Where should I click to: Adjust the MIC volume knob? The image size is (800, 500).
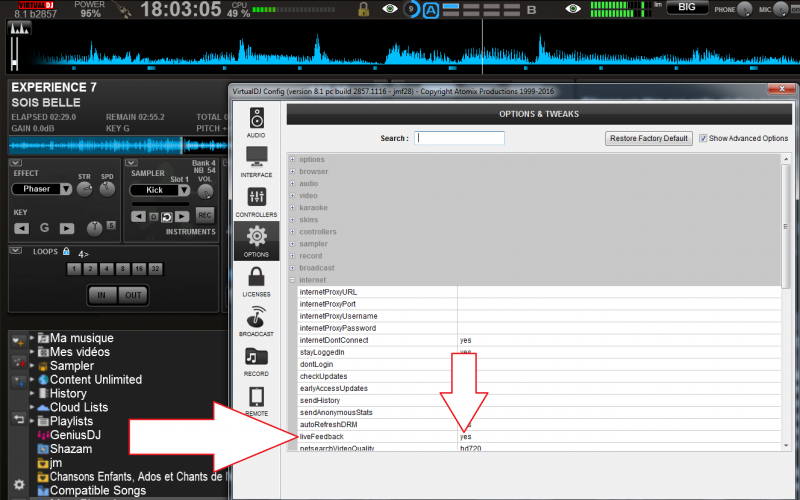(x=781, y=9)
